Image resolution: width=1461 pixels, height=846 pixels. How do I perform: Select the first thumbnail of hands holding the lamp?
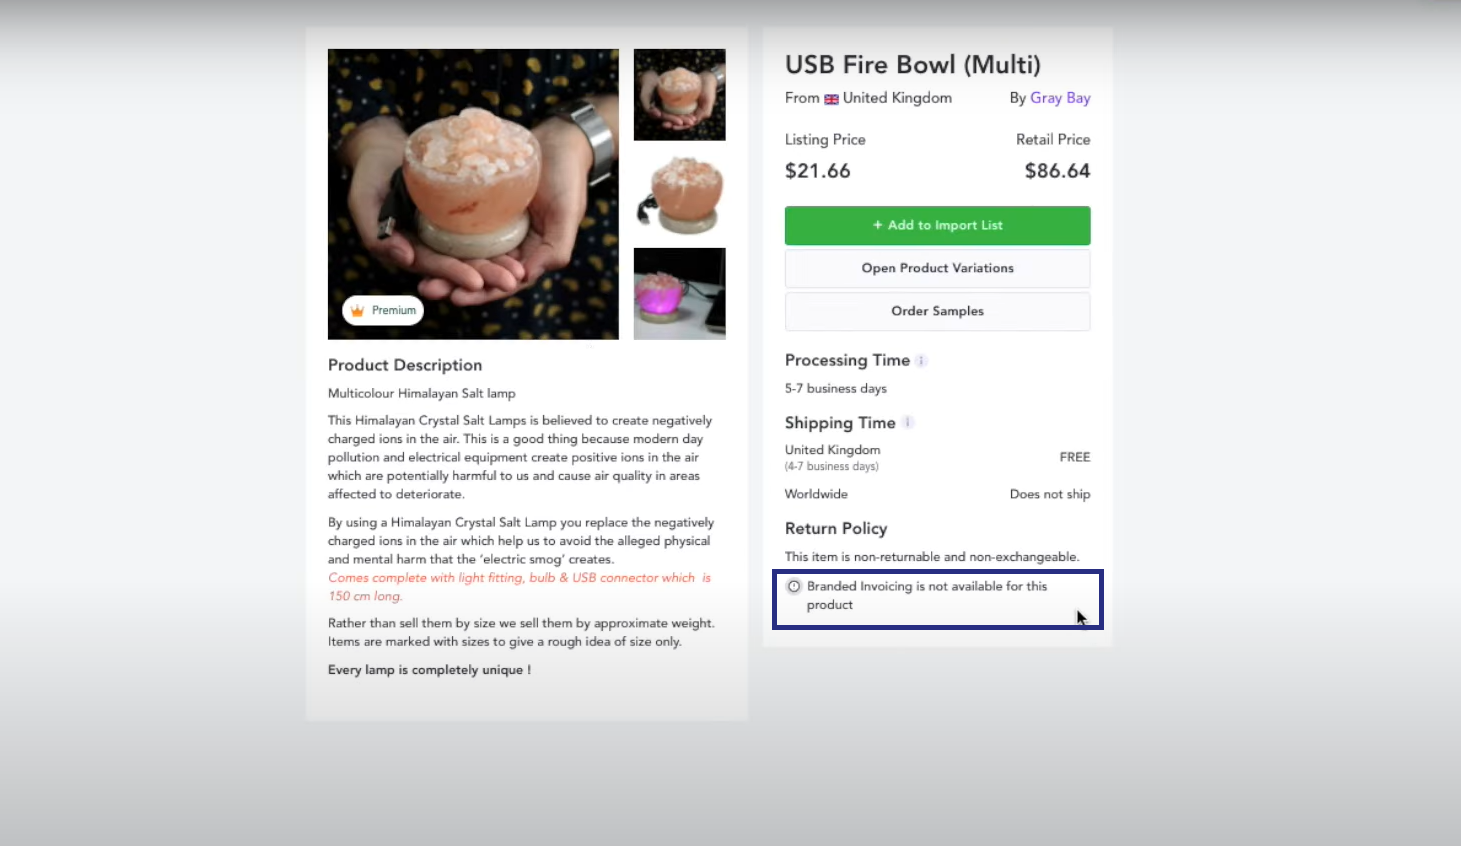680,95
